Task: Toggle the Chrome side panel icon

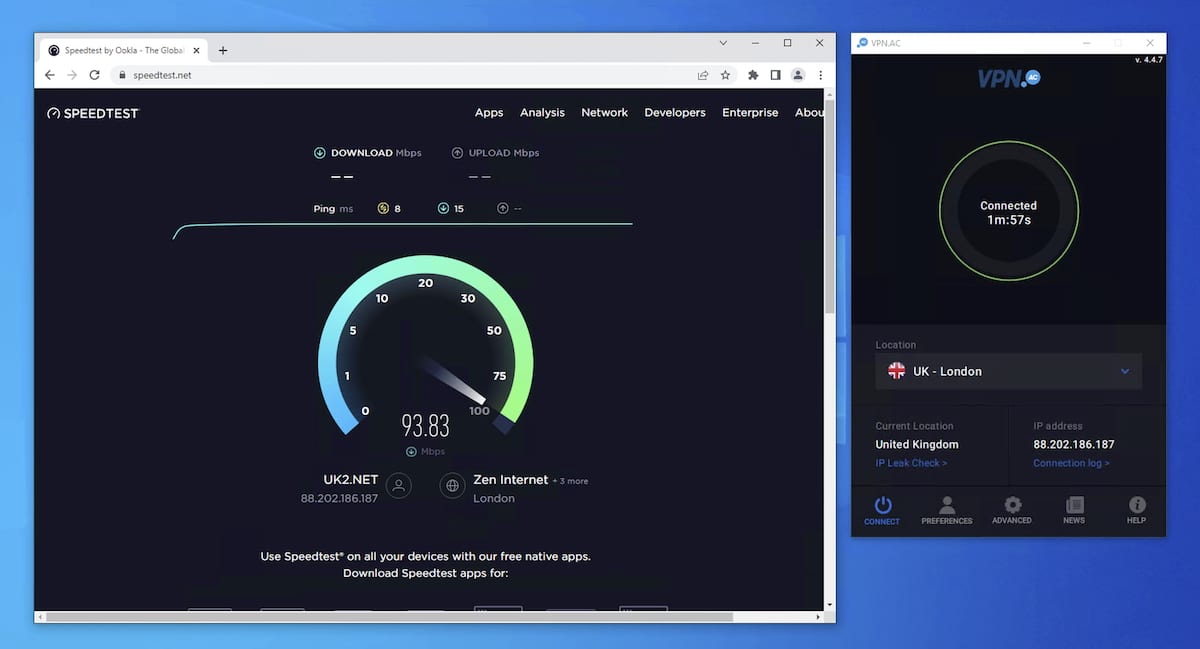Action: (775, 75)
